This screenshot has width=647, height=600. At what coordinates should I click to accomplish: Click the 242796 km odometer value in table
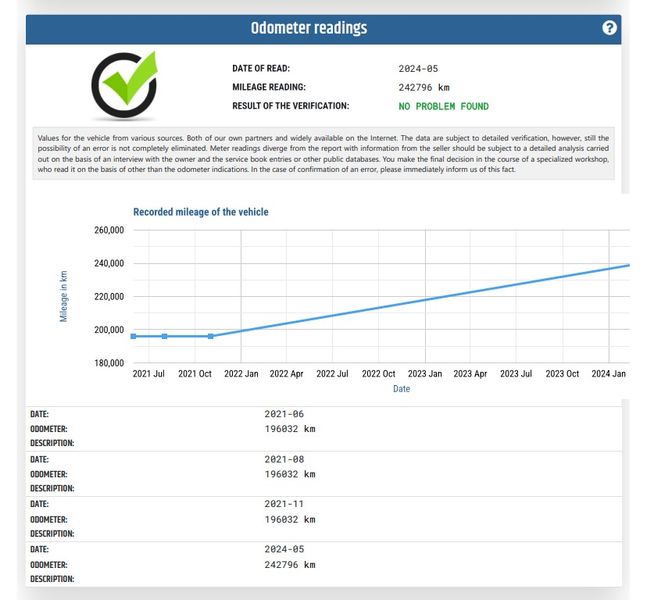click(290, 565)
